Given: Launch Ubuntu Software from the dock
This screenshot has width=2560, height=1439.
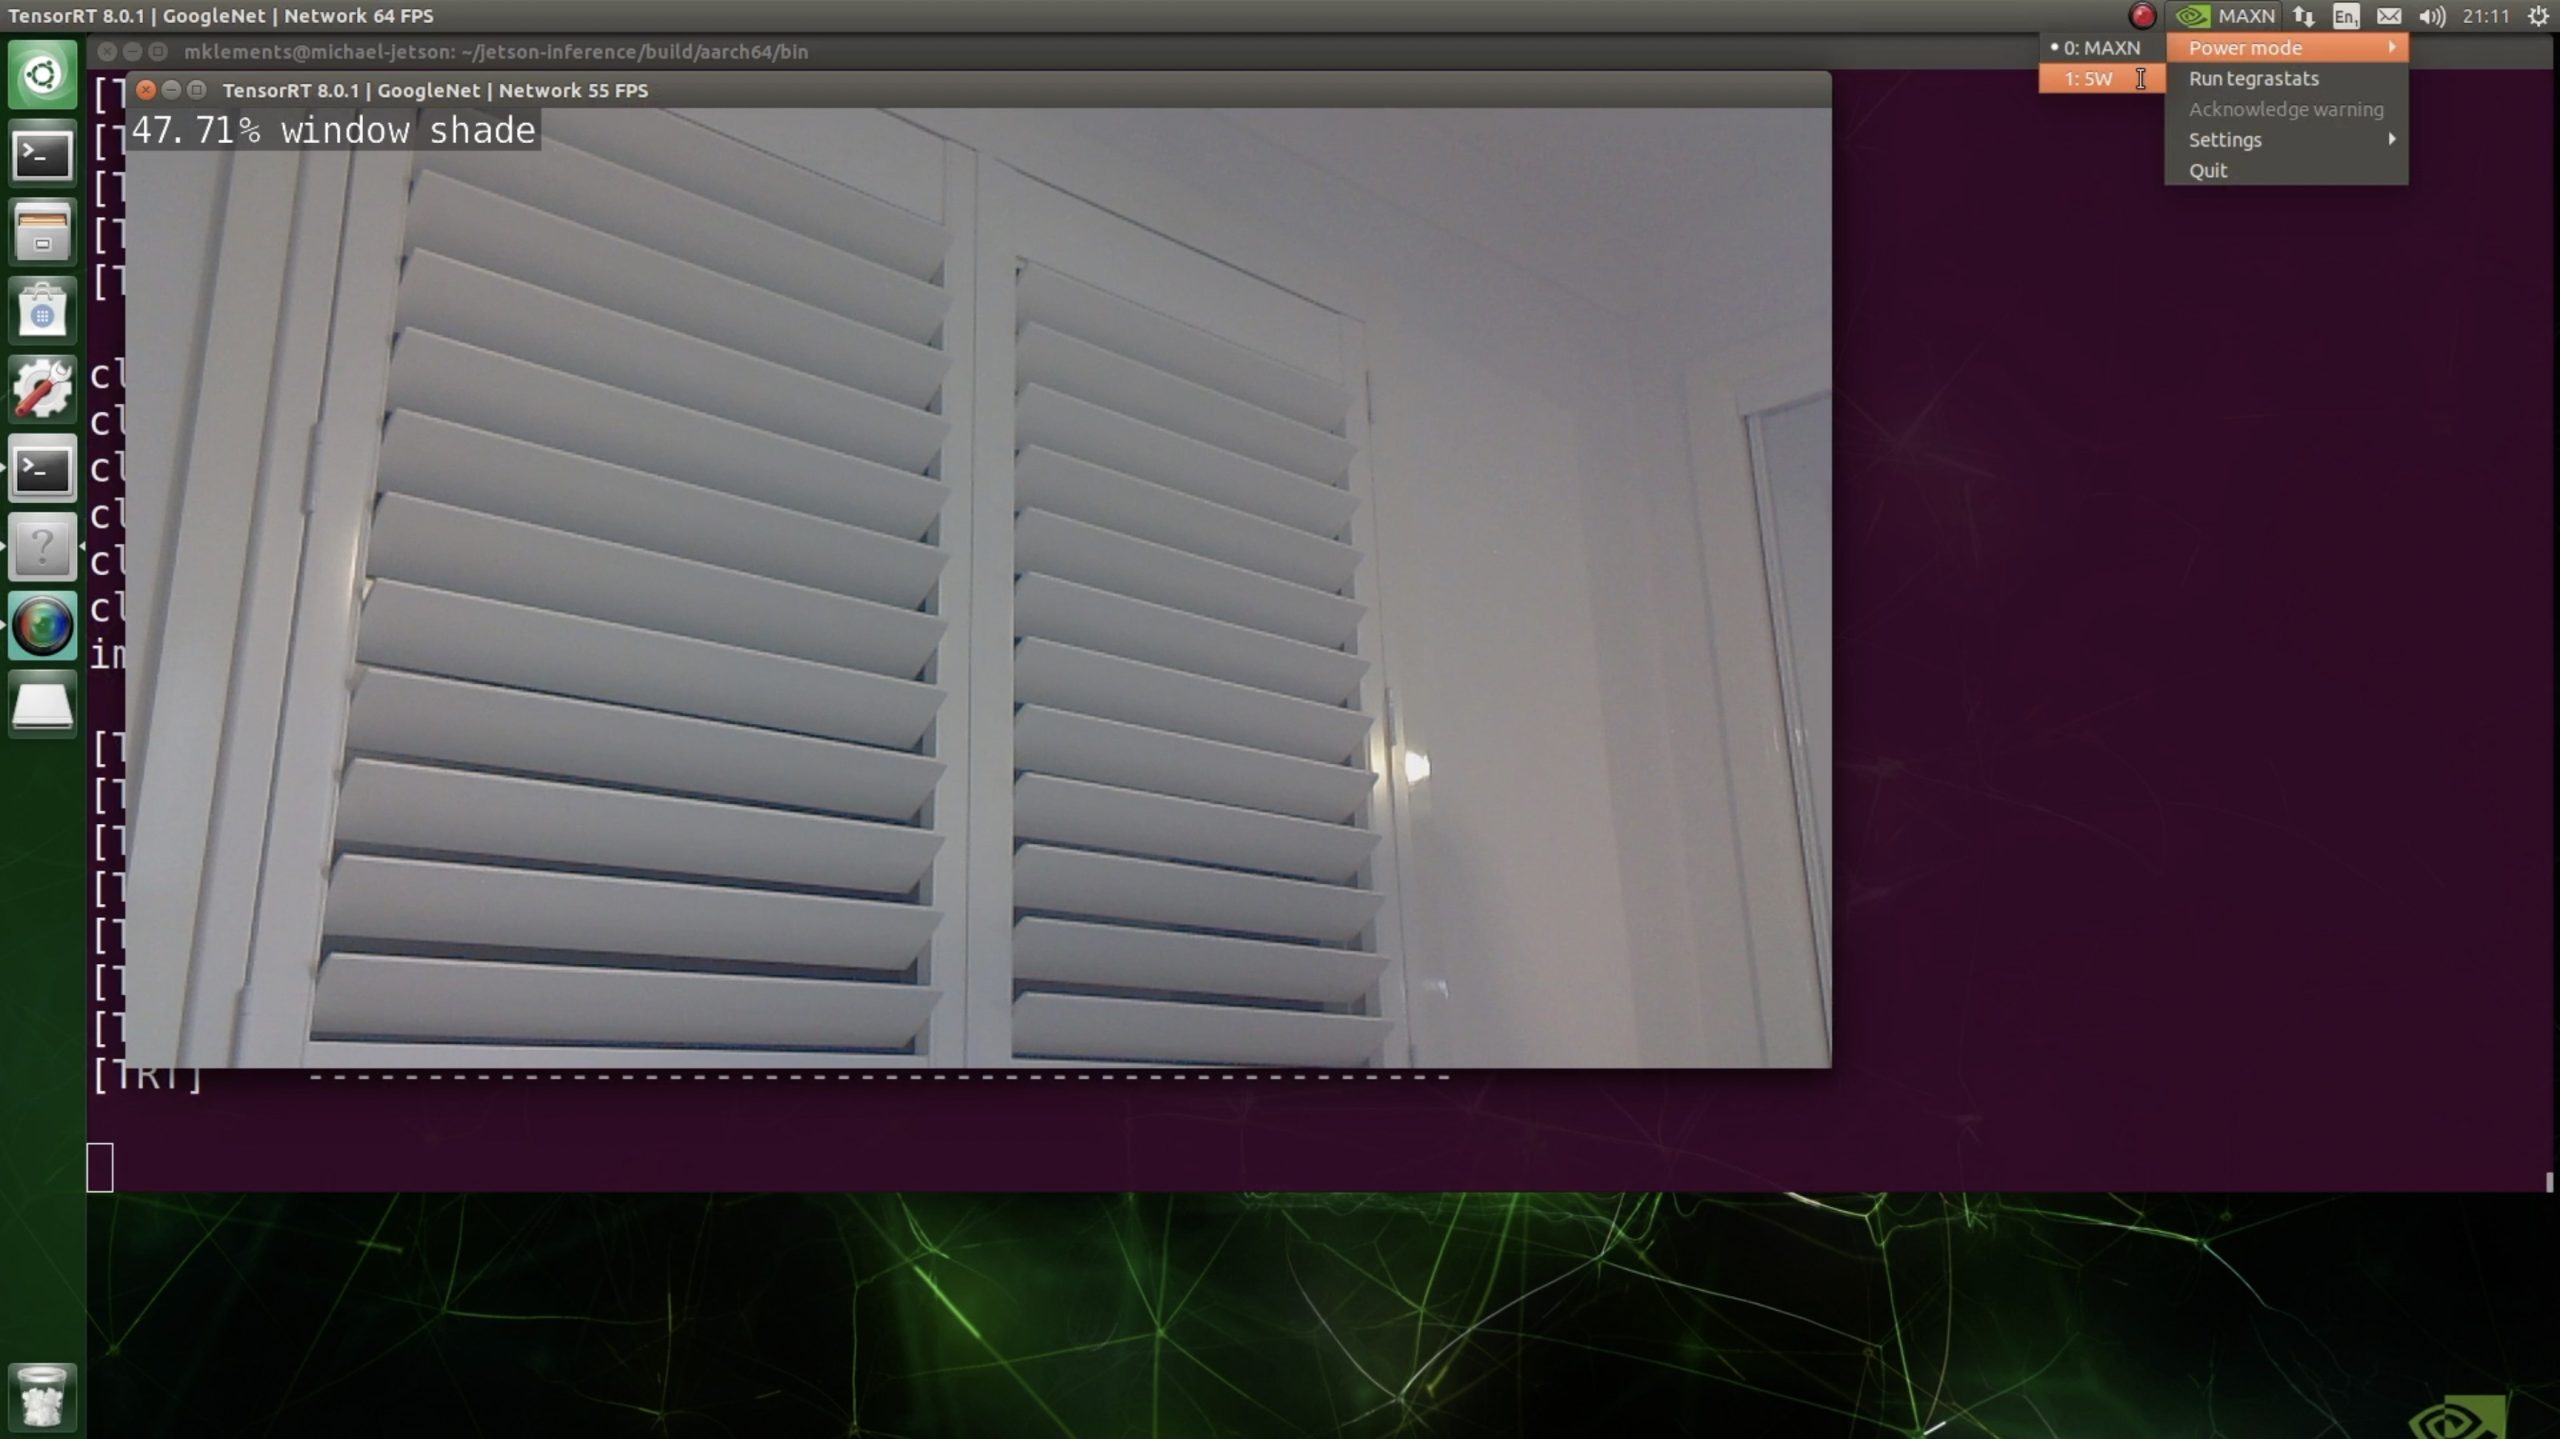Looking at the screenshot, I should 42,311.
